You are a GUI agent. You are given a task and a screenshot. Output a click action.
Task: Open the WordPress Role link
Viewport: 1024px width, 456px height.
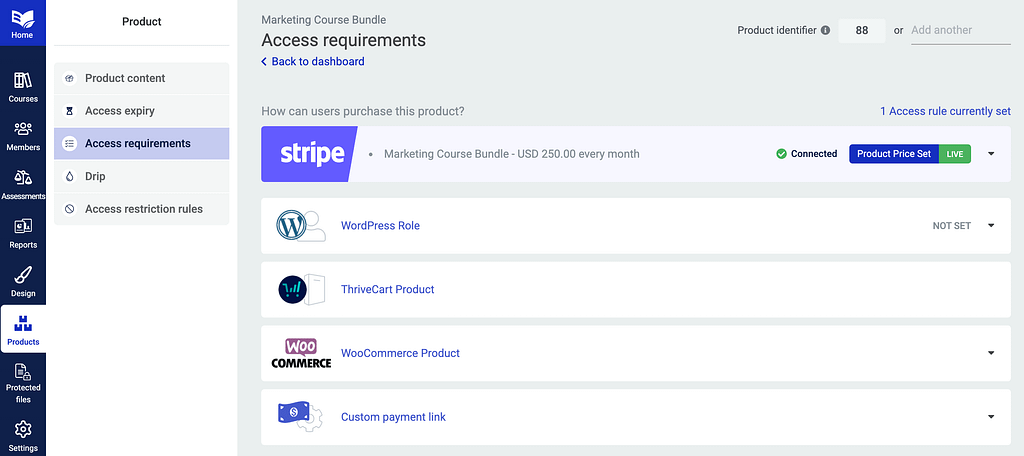tap(380, 225)
